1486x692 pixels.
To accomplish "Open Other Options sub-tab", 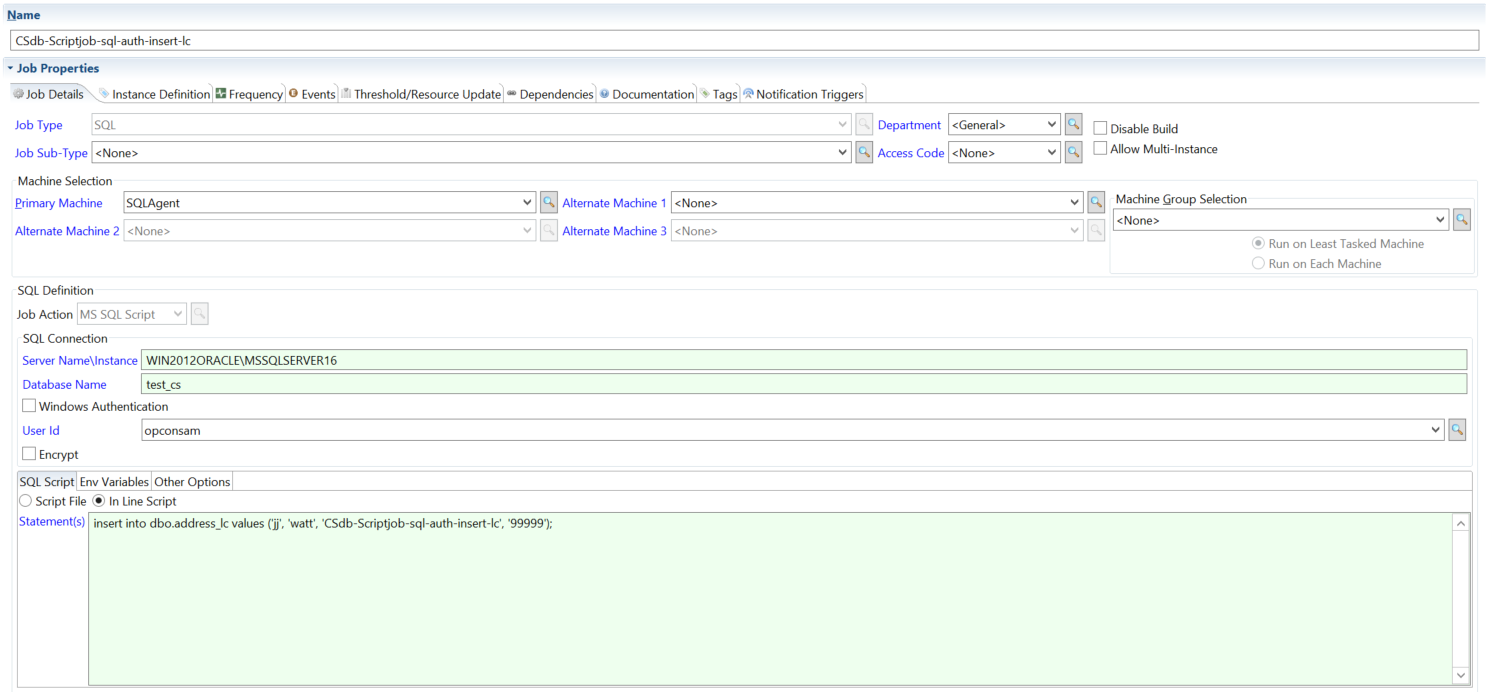I will click(x=192, y=482).
